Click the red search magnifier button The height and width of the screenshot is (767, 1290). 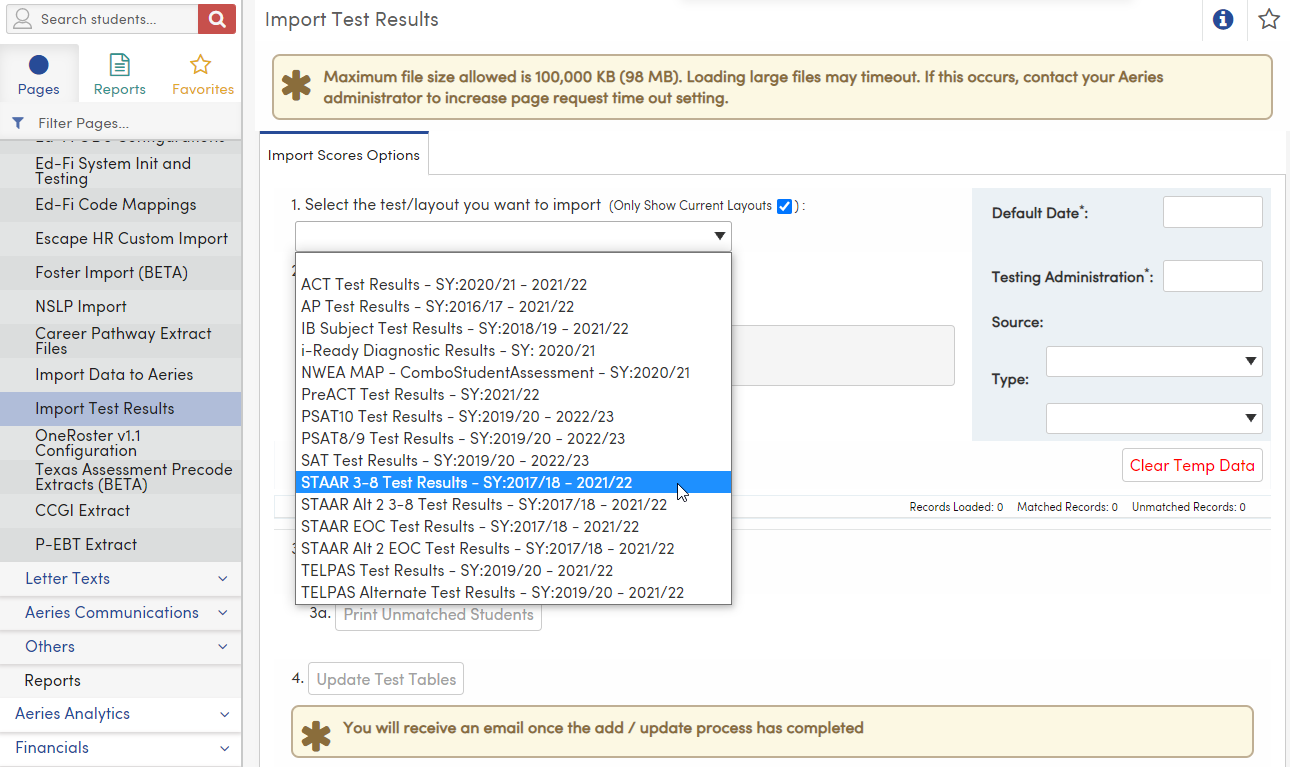pos(217,19)
